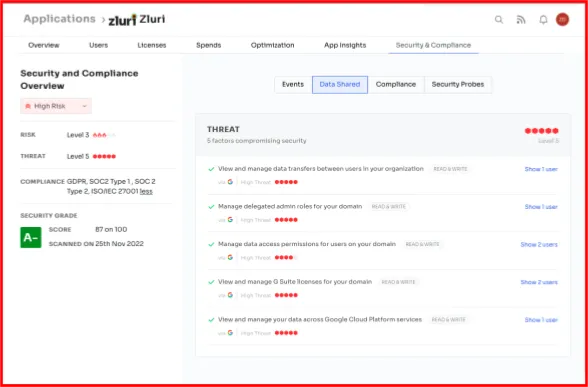
Task: Click check mark beside delegated admin roles
Action: pyautogui.click(x=211, y=207)
